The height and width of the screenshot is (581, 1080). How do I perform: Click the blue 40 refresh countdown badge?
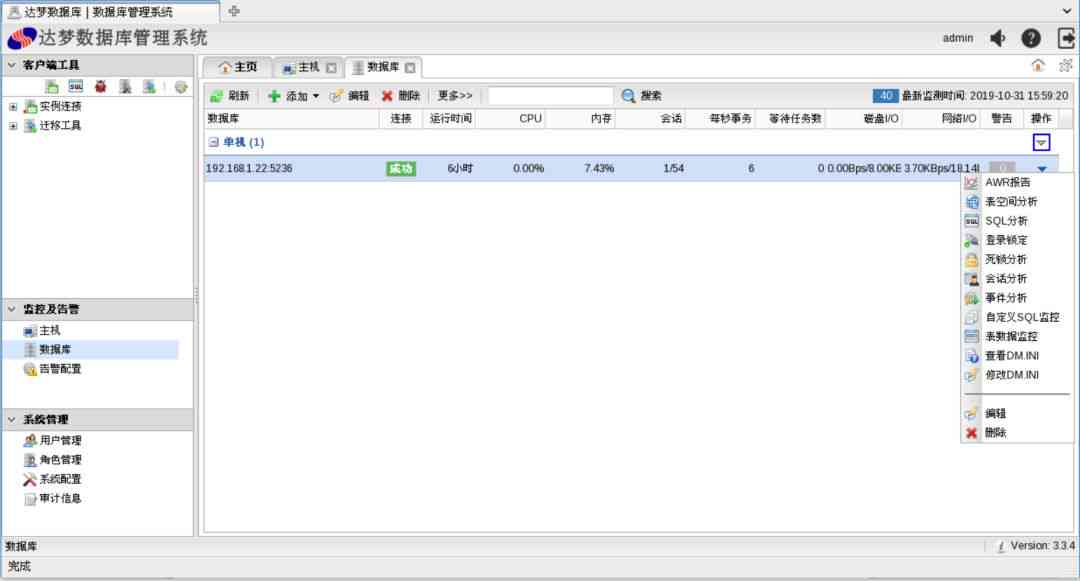(885, 96)
